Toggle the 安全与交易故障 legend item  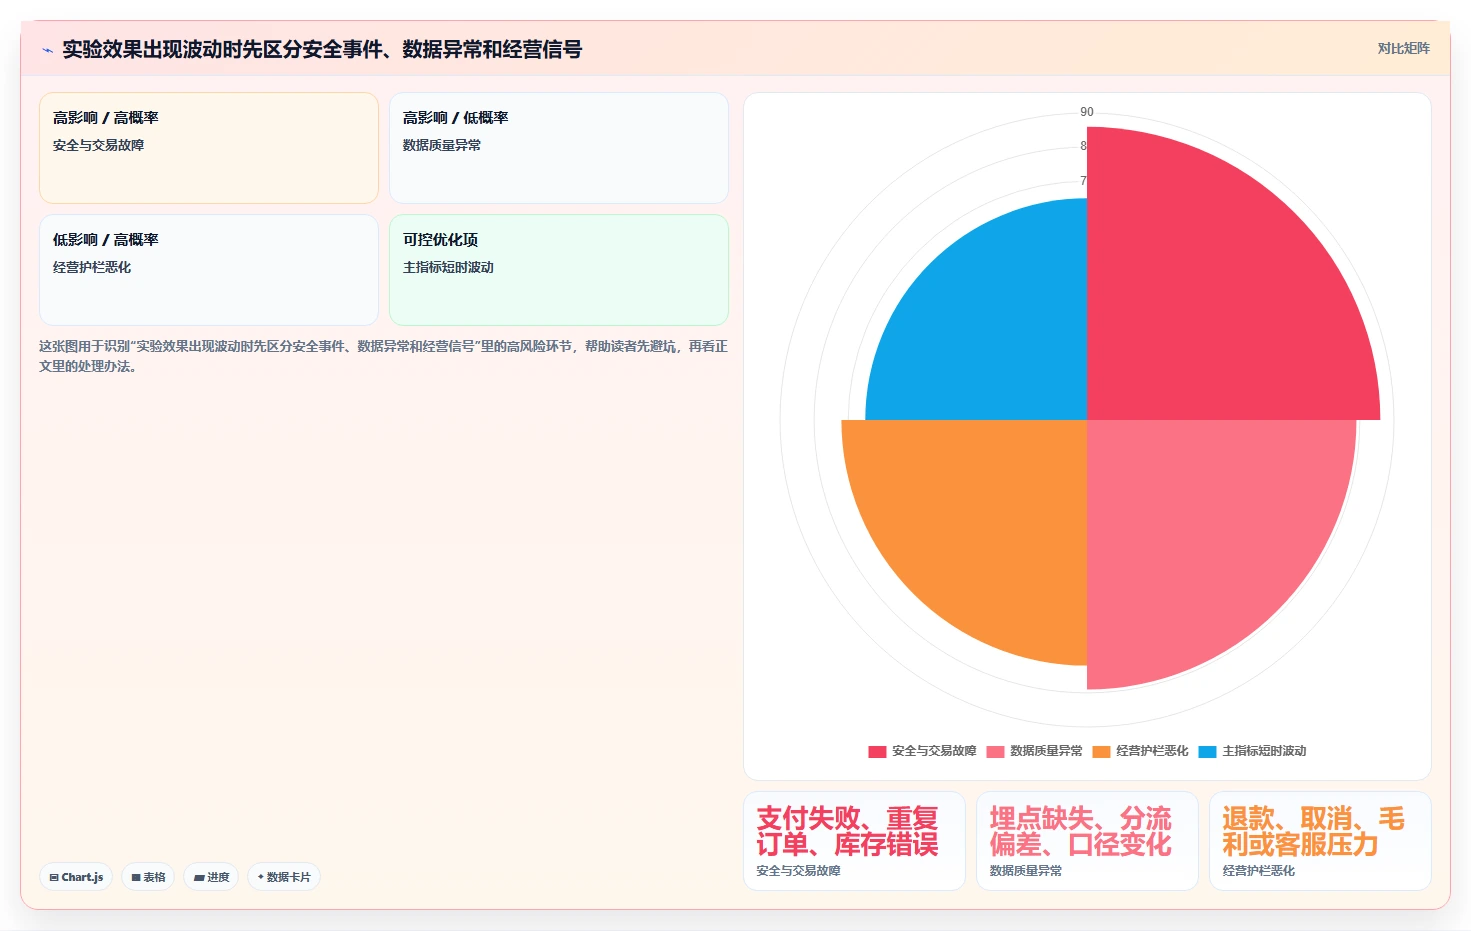(922, 751)
